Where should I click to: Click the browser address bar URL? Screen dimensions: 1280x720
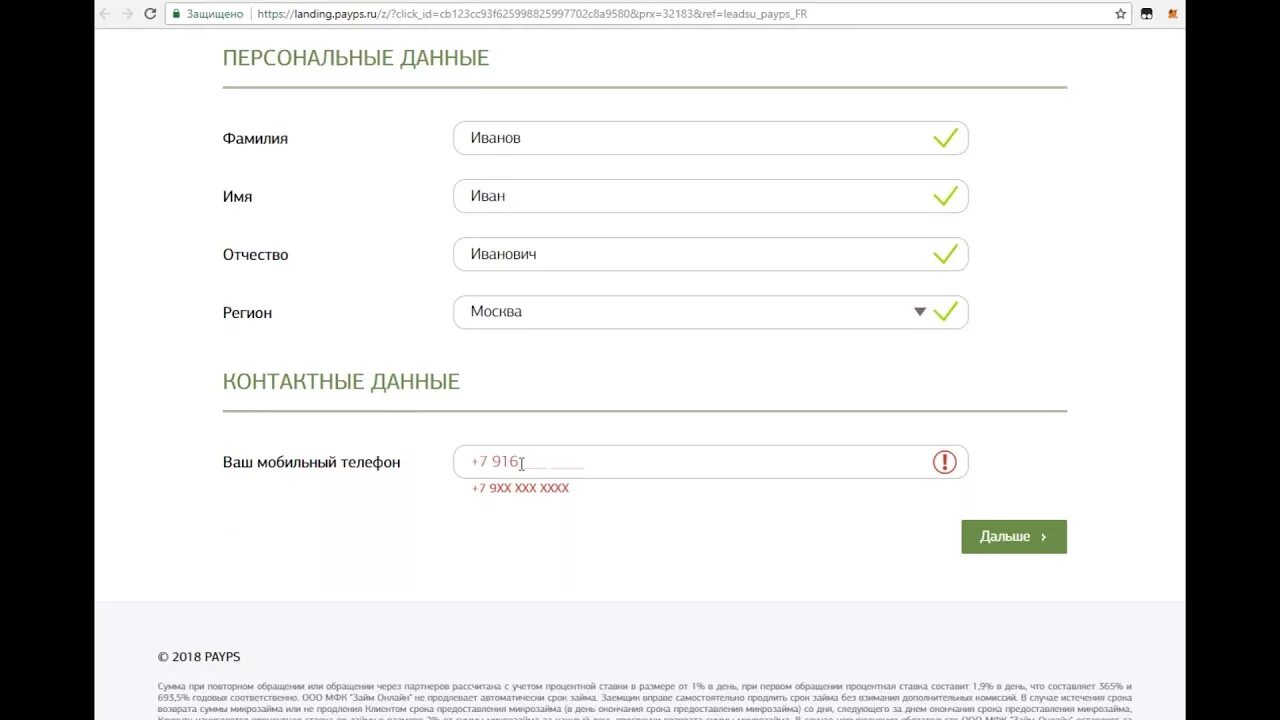click(x=532, y=14)
